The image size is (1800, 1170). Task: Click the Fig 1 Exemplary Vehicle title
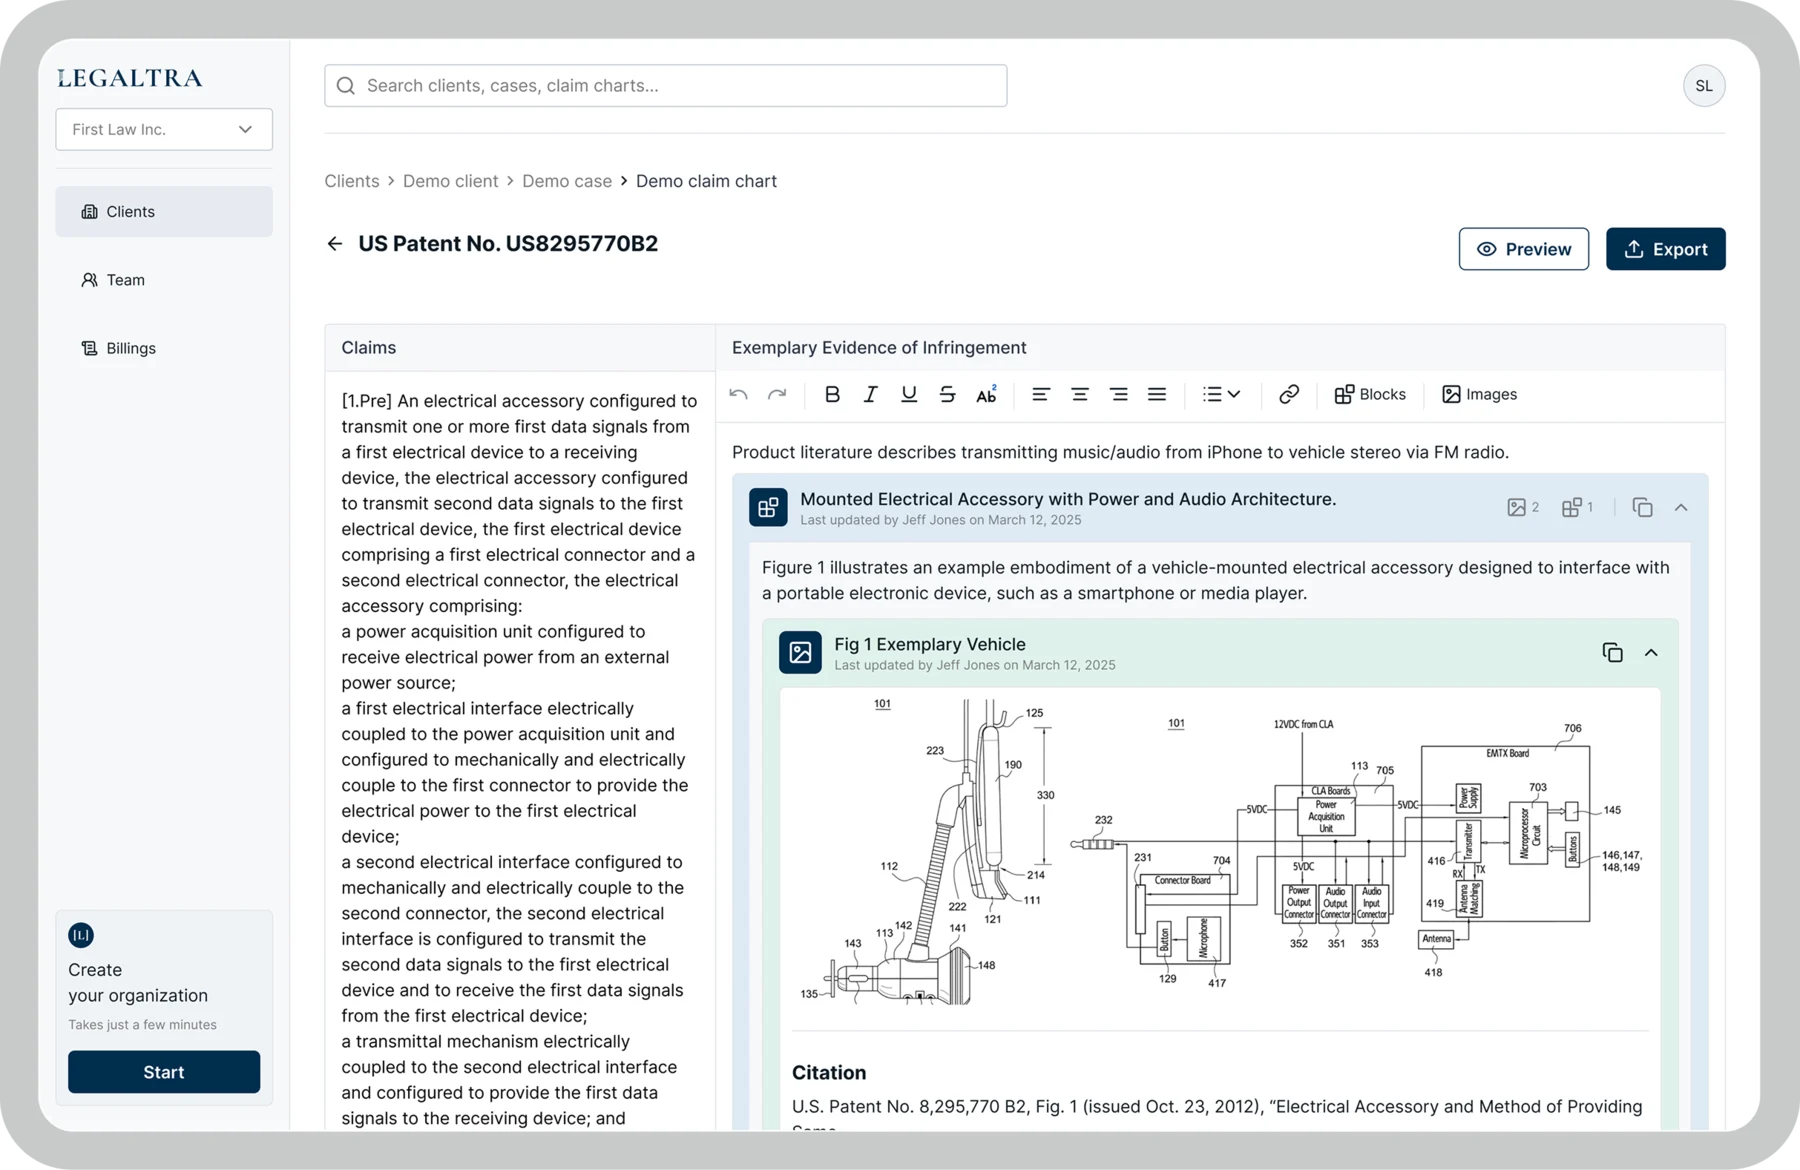tap(930, 644)
